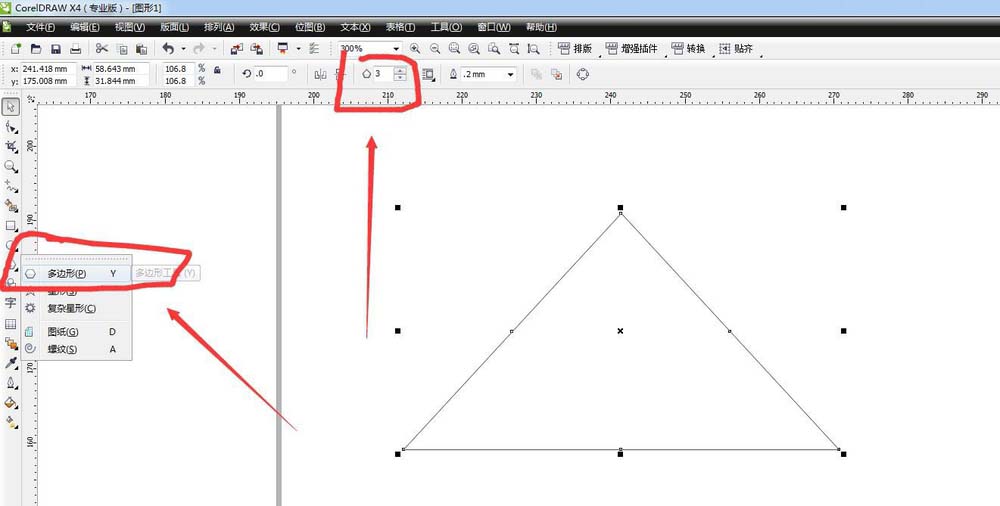This screenshot has height=506, width=1000.
Task: Open the 排版 toolbar menu
Action: 576,48
